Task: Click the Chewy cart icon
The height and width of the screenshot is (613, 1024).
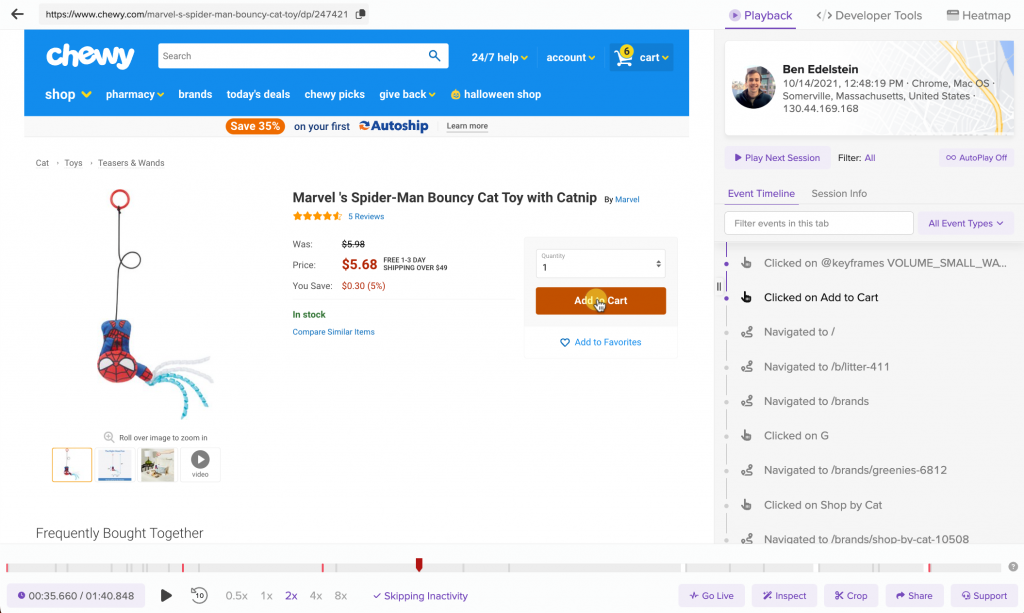Action: click(624, 57)
